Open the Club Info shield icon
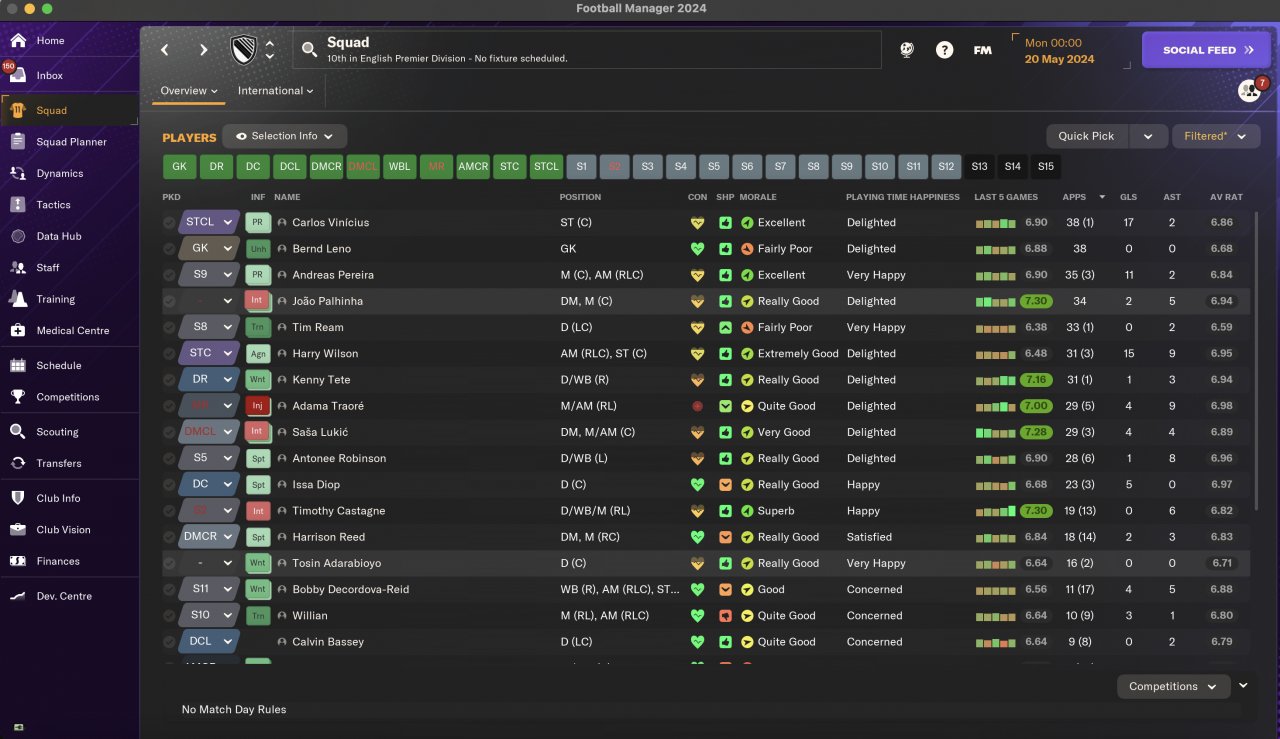The width and height of the screenshot is (1280, 739). (x=18, y=498)
